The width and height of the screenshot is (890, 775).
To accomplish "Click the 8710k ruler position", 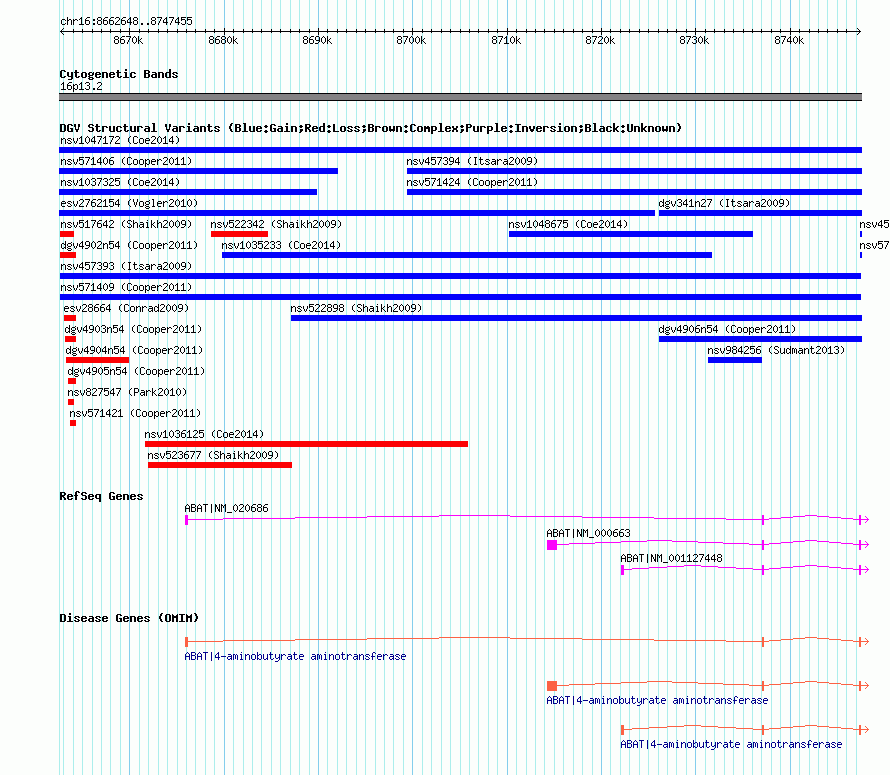I will [x=506, y=40].
